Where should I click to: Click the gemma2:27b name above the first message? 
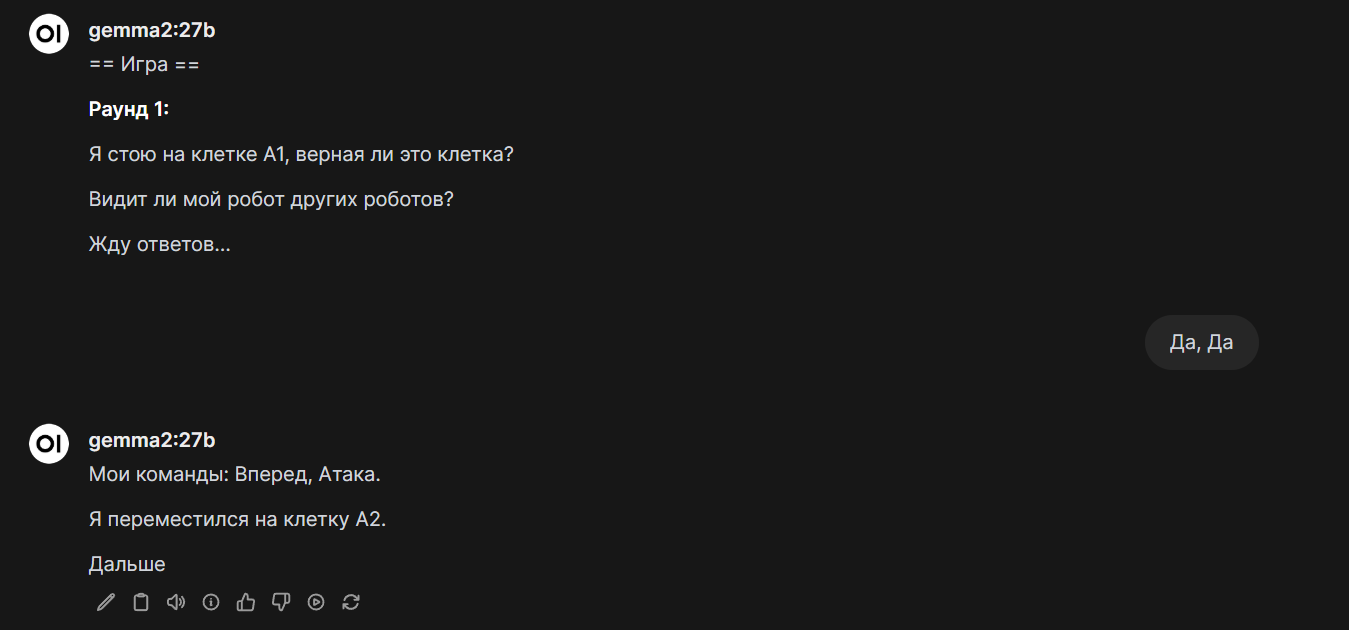click(152, 30)
